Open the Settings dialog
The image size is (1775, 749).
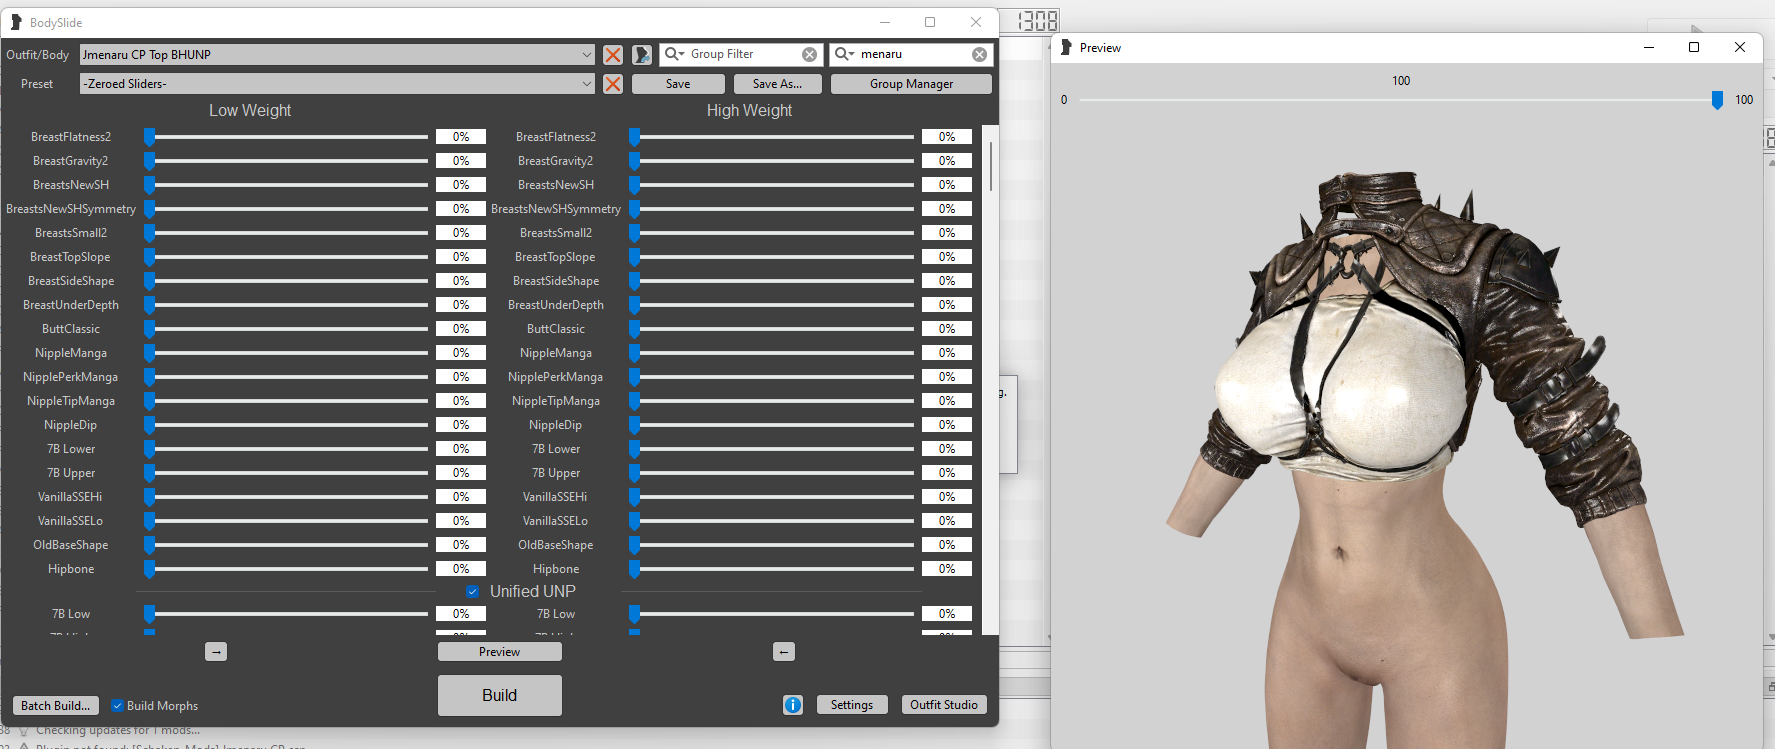pyautogui.click(x=851, y=705)
